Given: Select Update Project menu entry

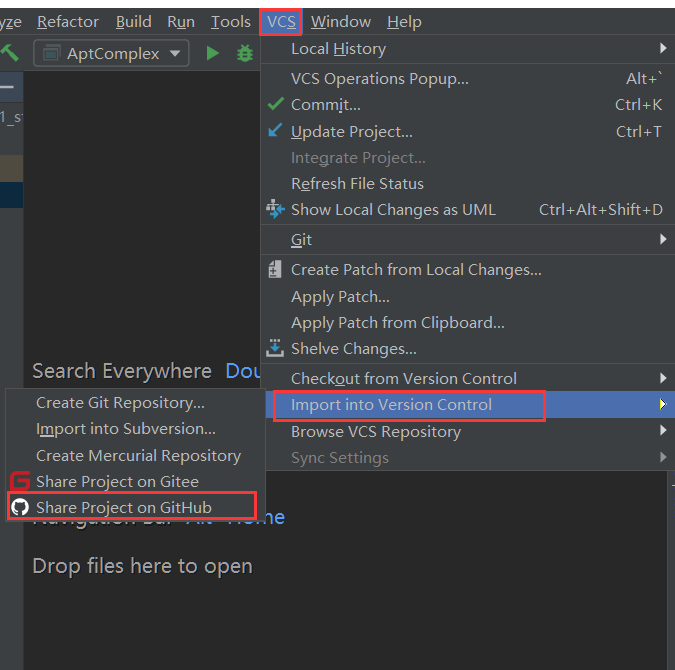Looking at the screenshot, I should (468, 131).
